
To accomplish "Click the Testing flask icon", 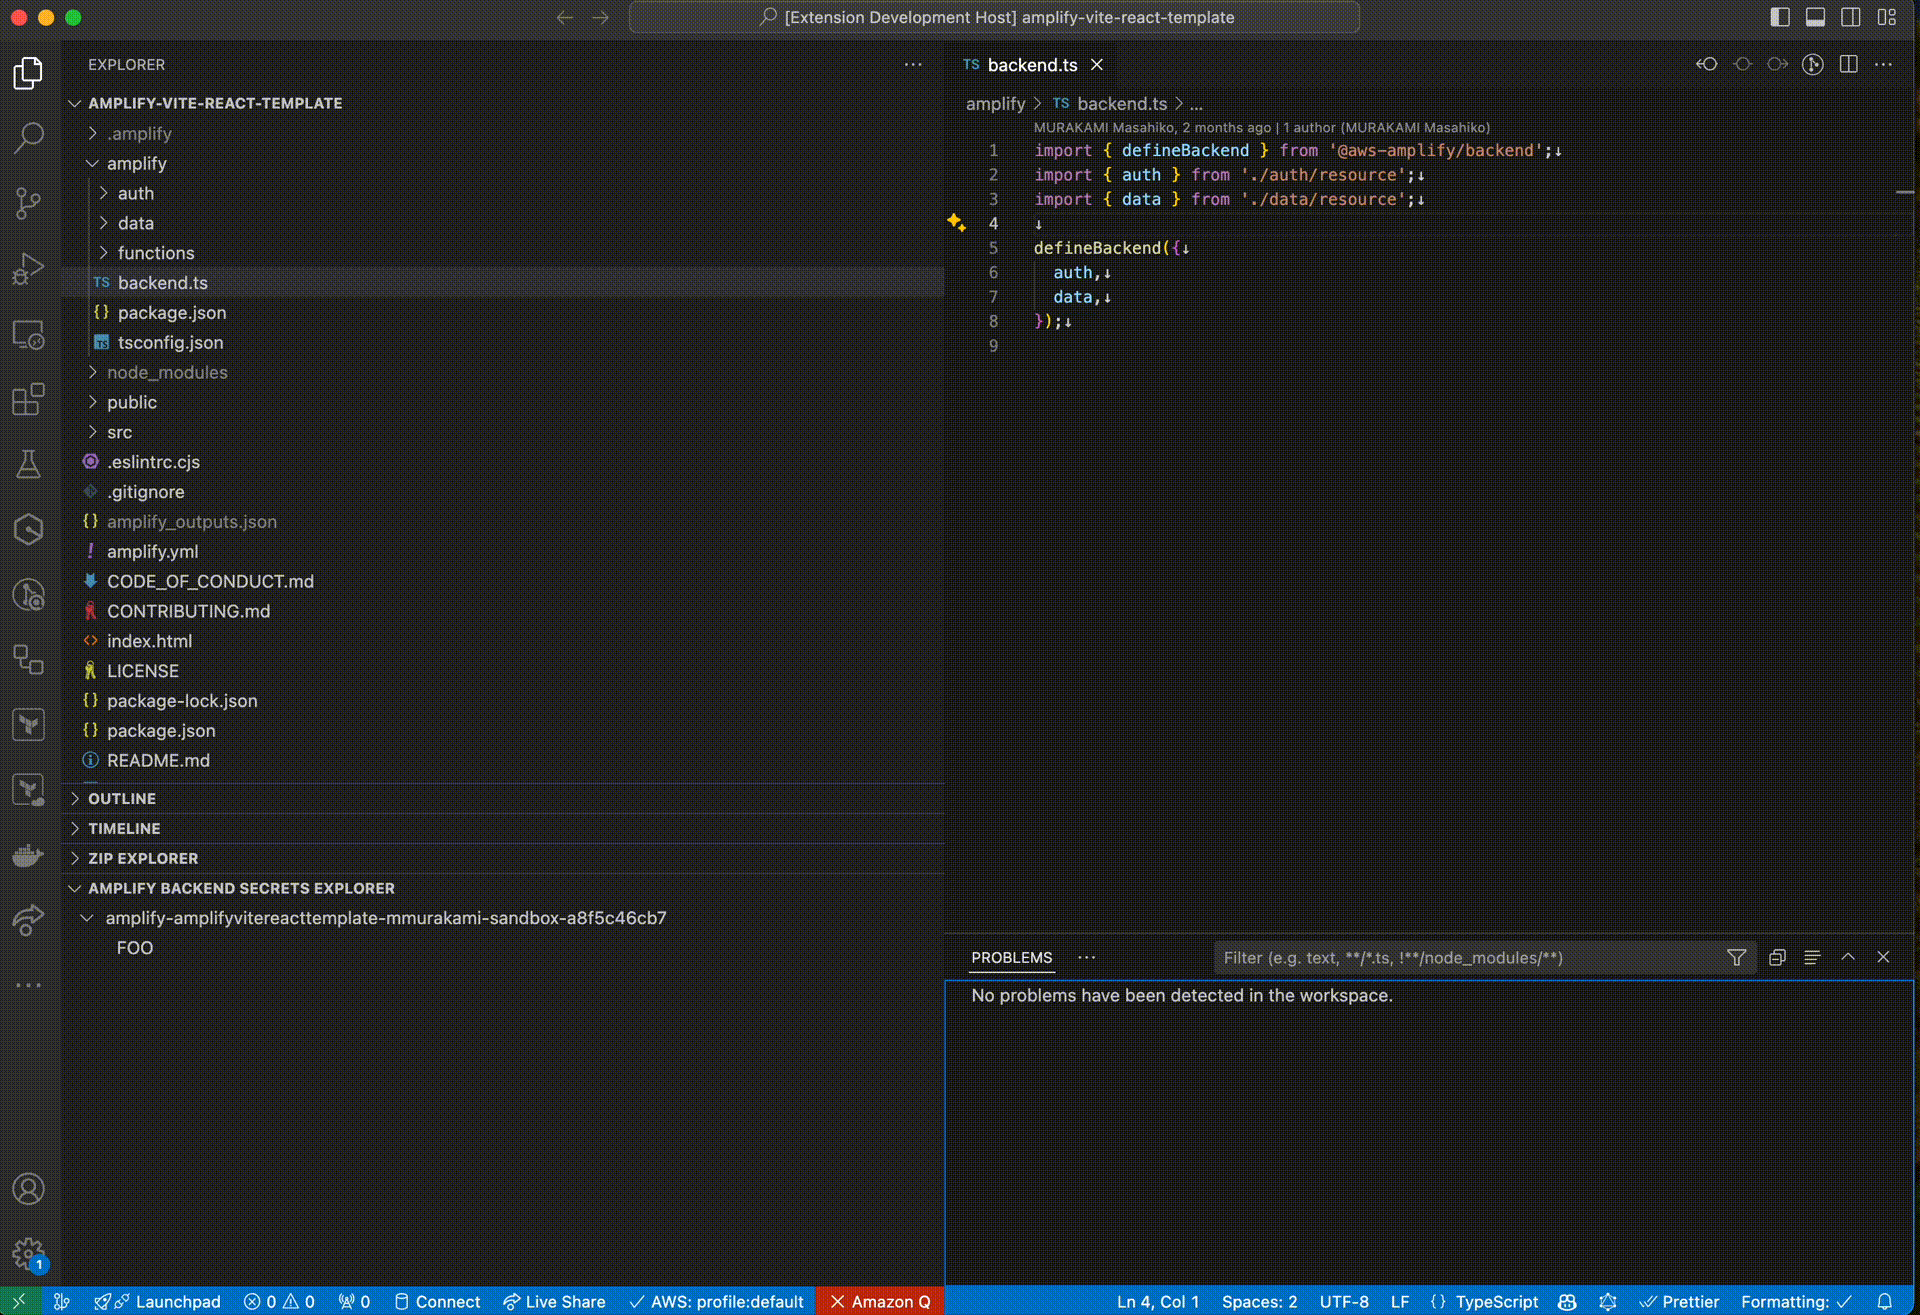I will coord(29,464).
